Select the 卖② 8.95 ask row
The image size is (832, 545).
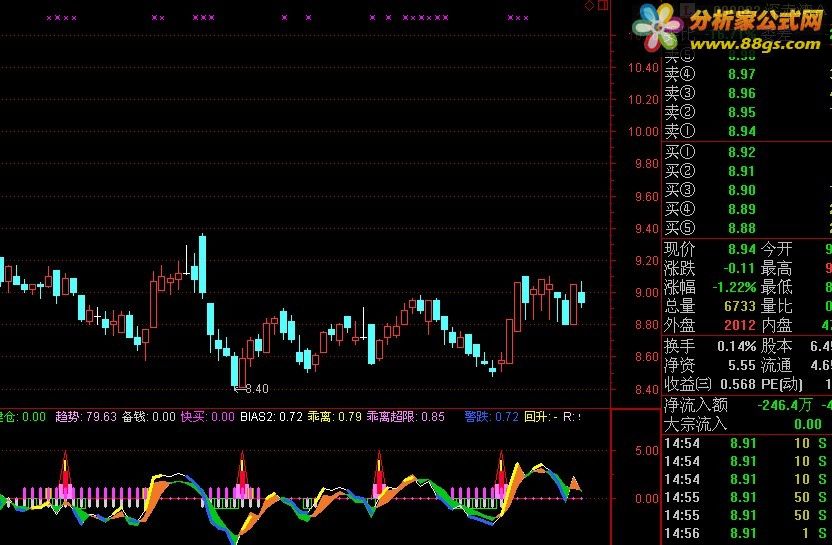(747, 113)
